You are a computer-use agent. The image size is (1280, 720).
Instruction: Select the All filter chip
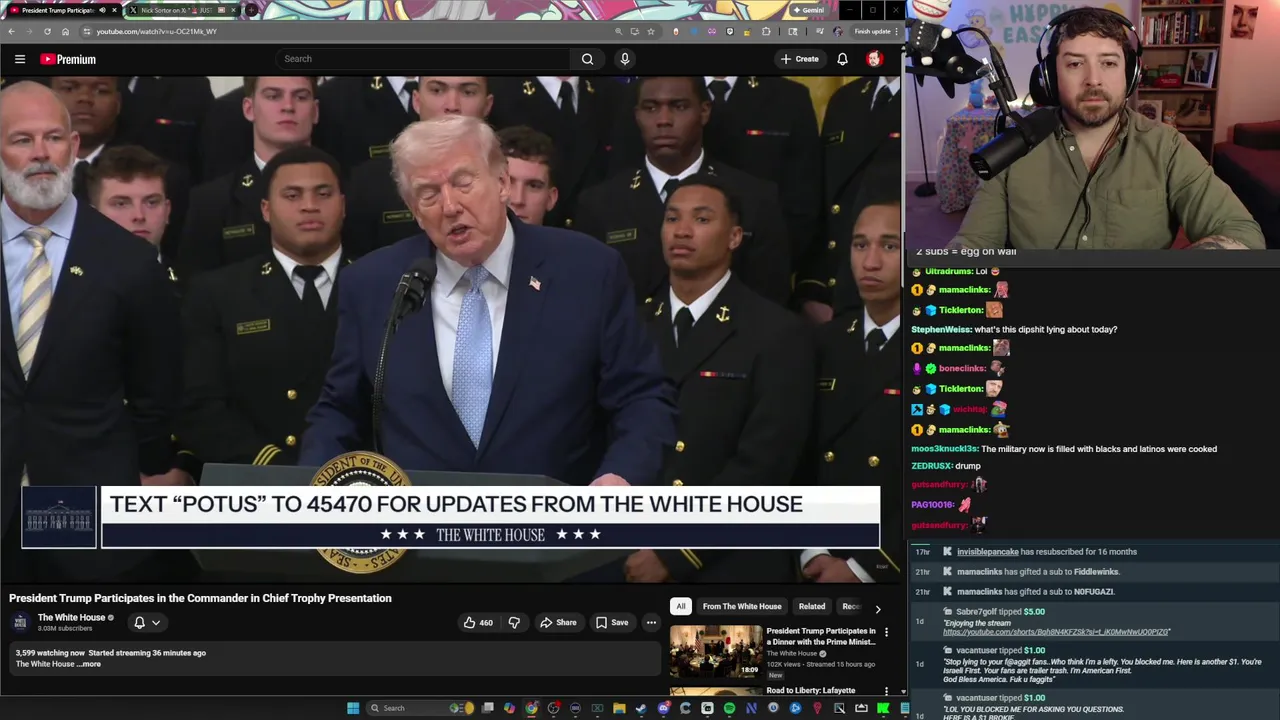pos(680,606)
